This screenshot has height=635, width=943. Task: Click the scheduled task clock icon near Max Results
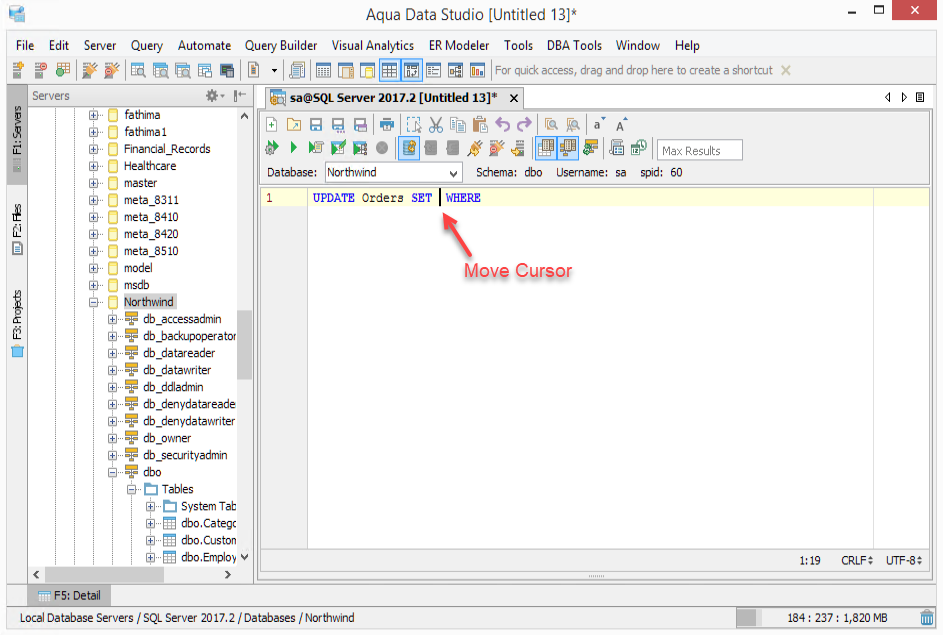click(639, 147)
